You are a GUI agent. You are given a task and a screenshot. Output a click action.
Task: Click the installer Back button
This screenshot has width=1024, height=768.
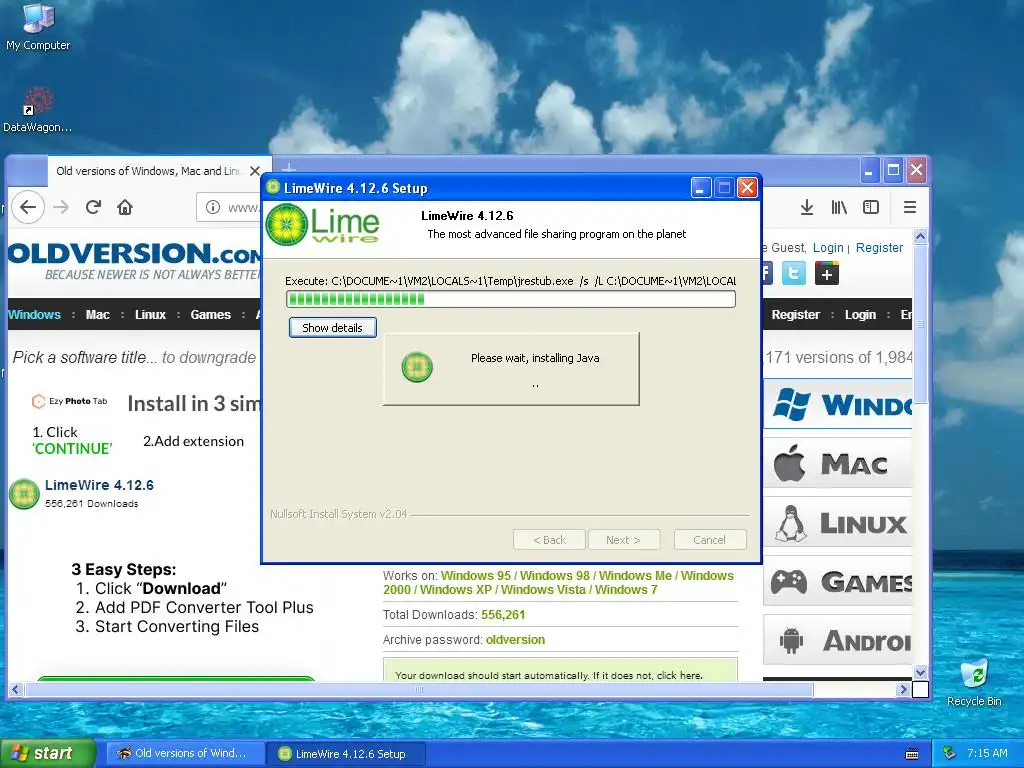coord(549,539)
